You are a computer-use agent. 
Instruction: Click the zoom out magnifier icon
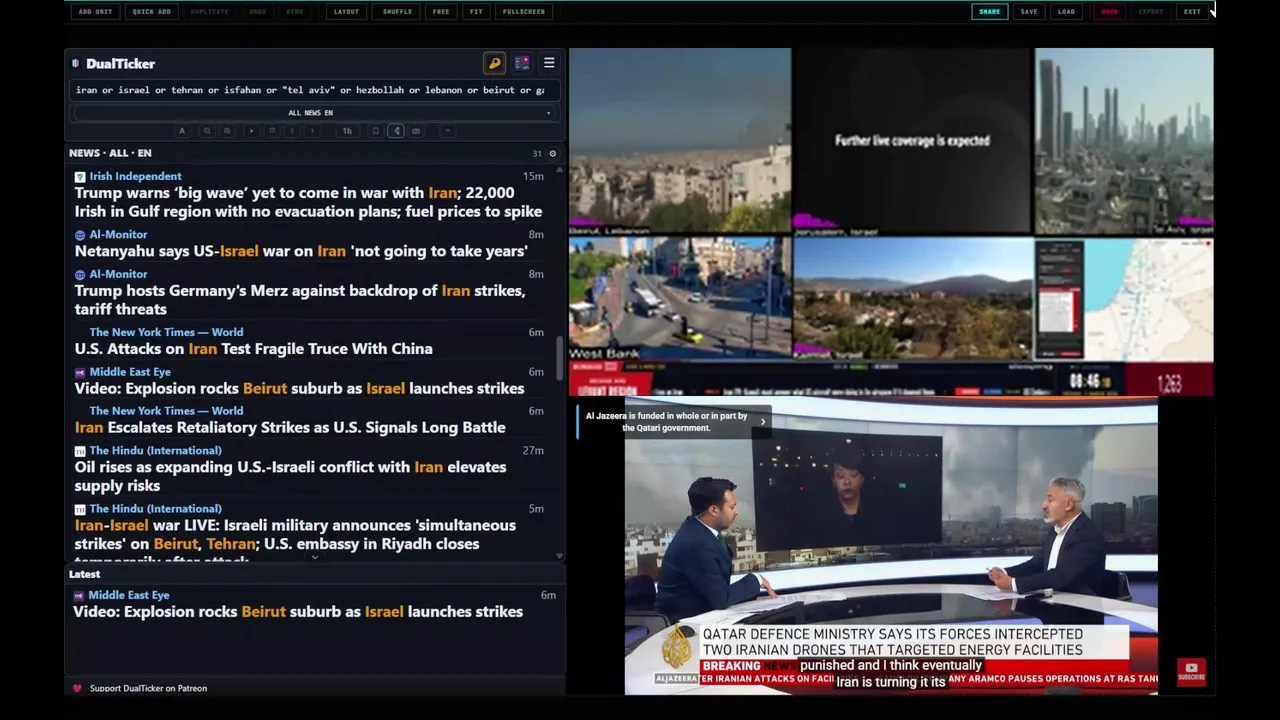[x=207, y=131]
